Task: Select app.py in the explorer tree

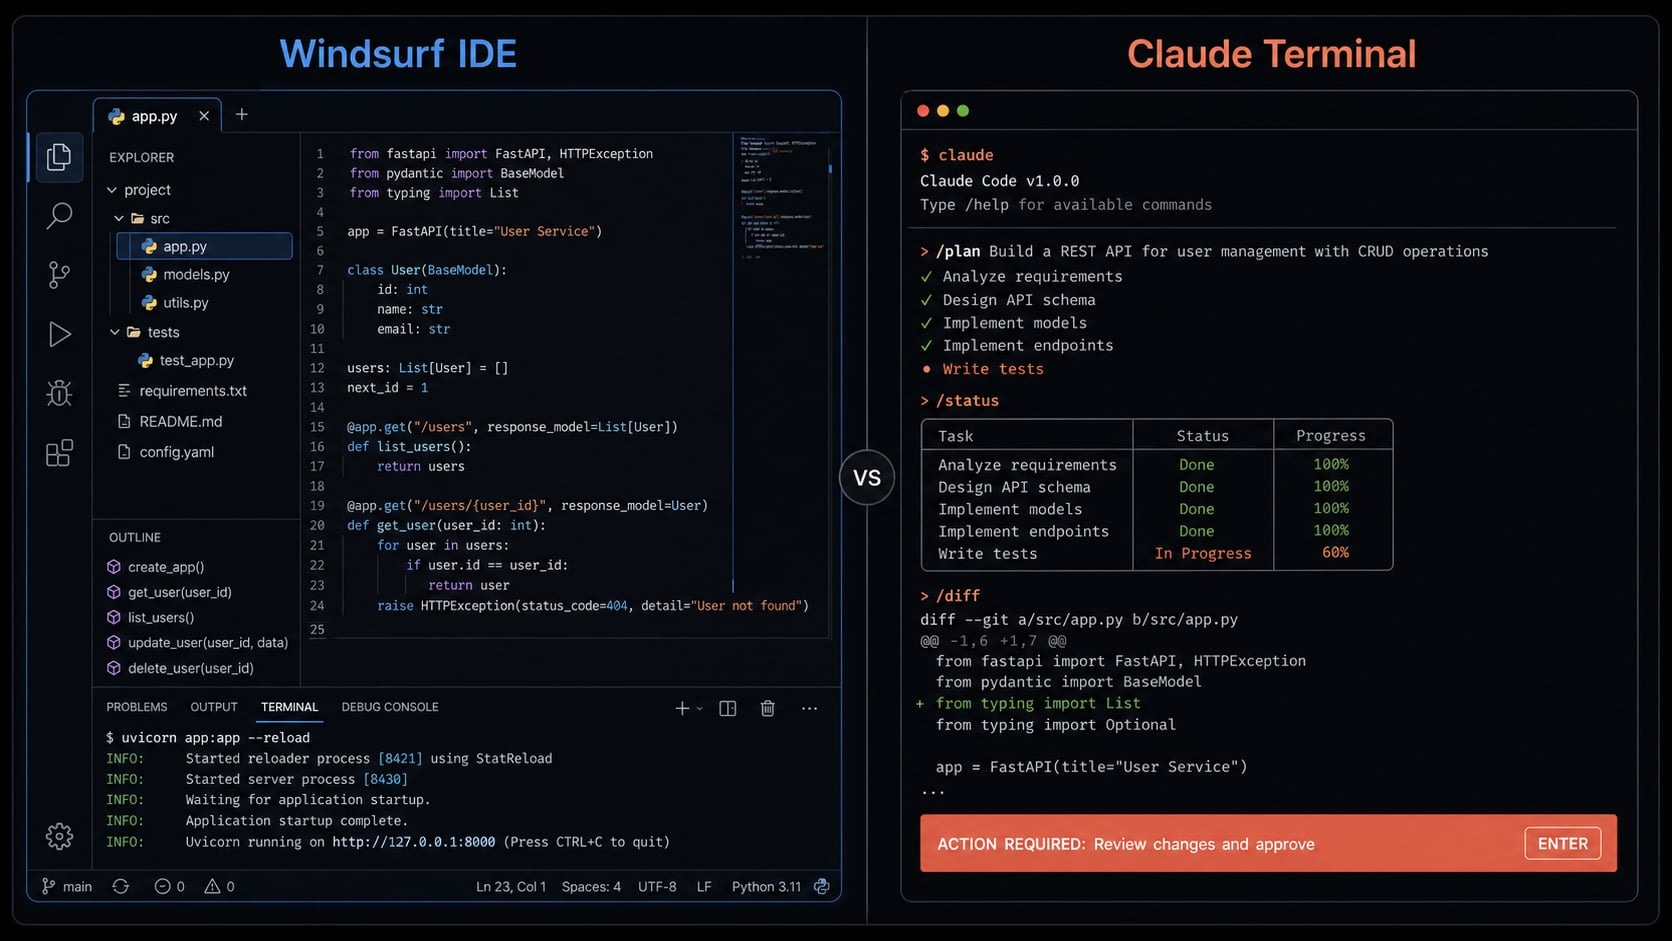Action: 204,246
